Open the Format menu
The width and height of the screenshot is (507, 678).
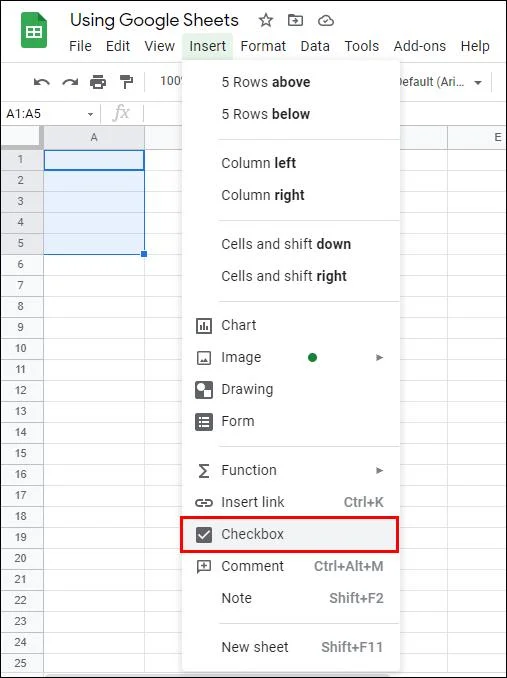(x=263, y=46)
